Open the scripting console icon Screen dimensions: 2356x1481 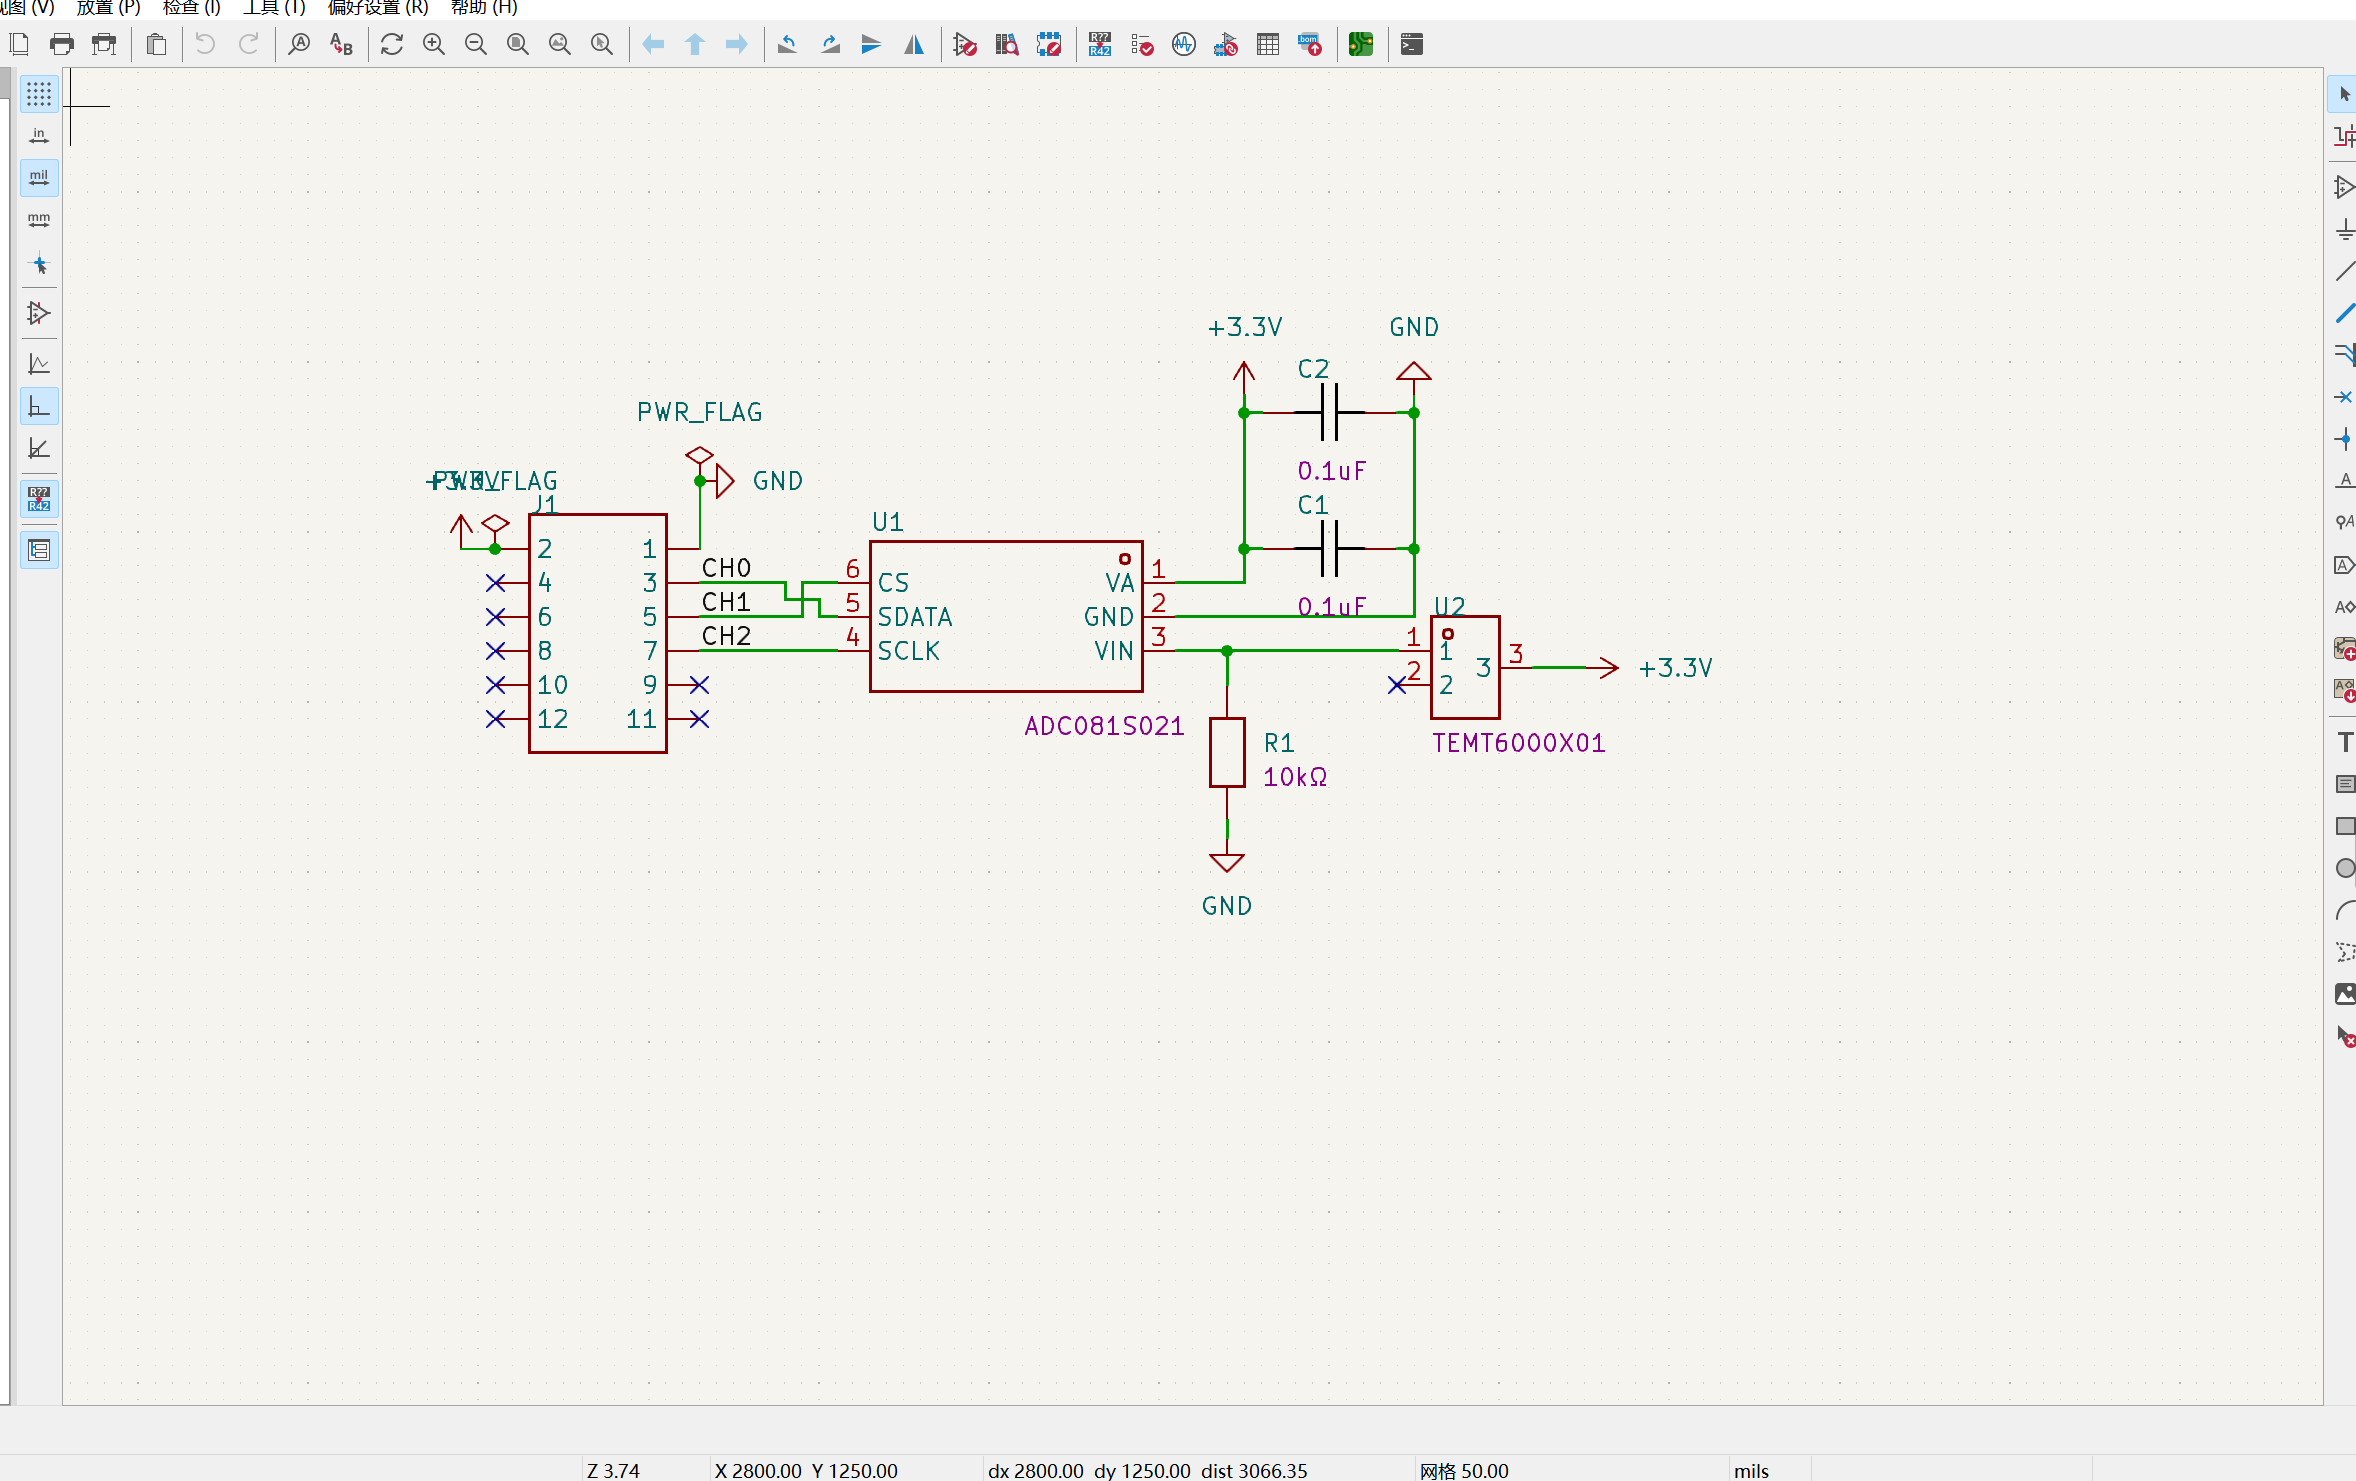(x=1412, y=44)
